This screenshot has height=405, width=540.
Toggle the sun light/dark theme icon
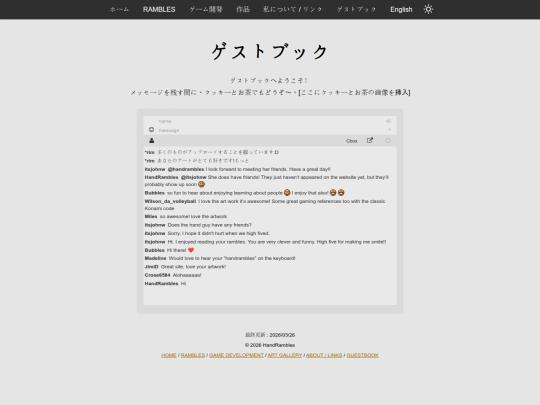428,9
